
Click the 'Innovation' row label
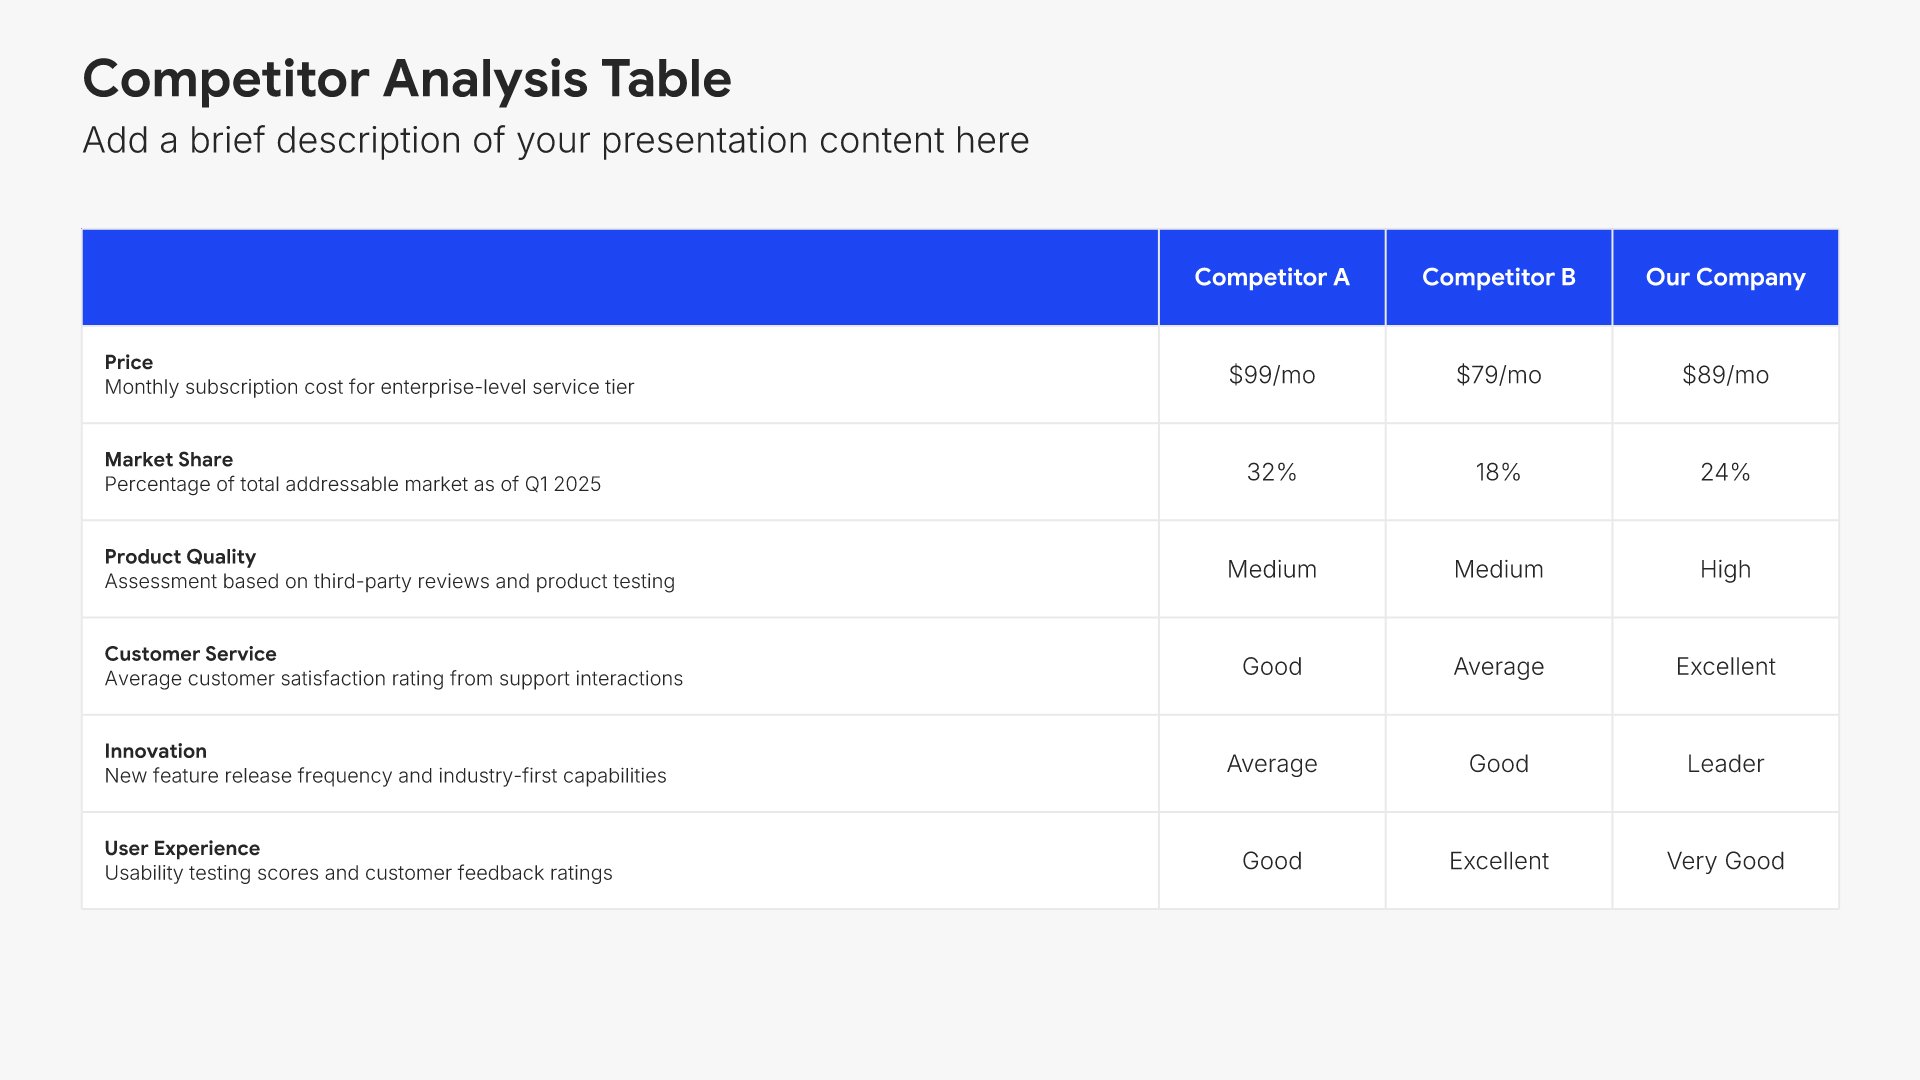156,751
